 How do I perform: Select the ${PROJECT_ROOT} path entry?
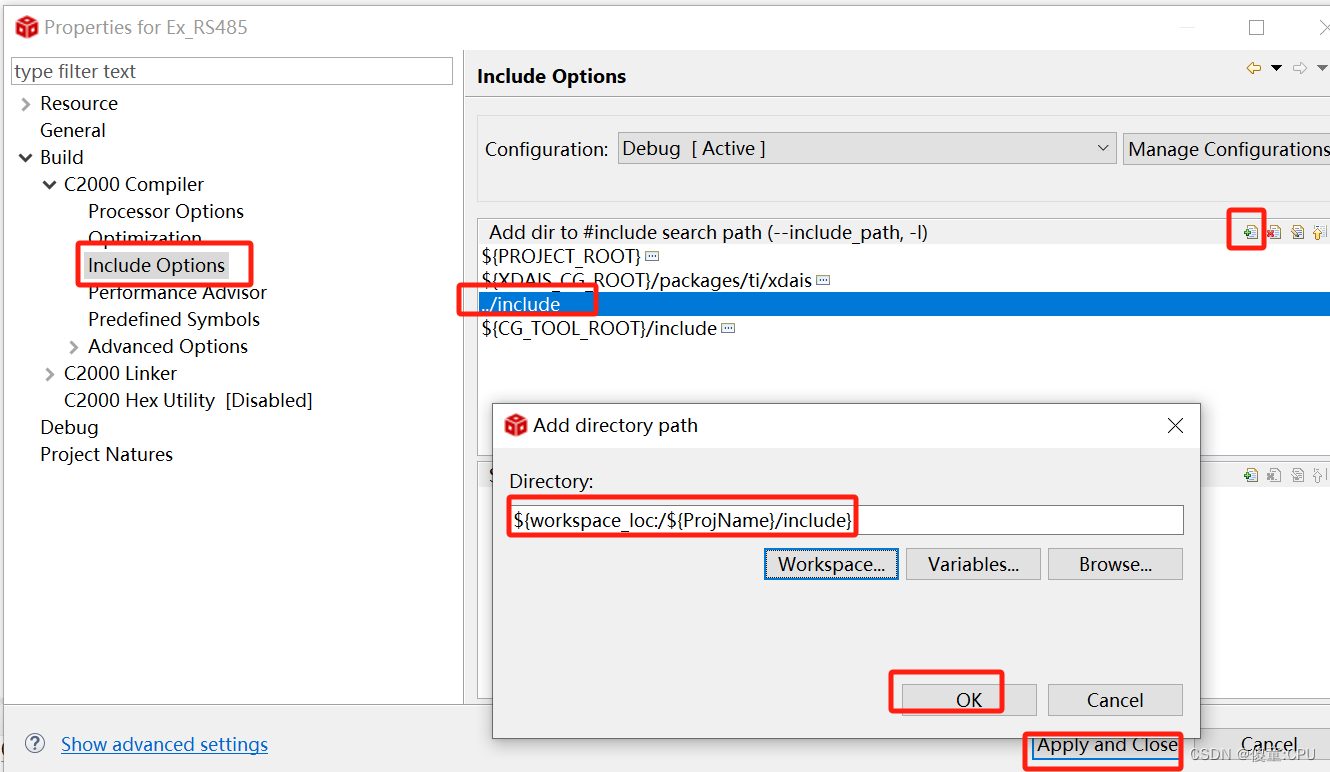point(560,256)
